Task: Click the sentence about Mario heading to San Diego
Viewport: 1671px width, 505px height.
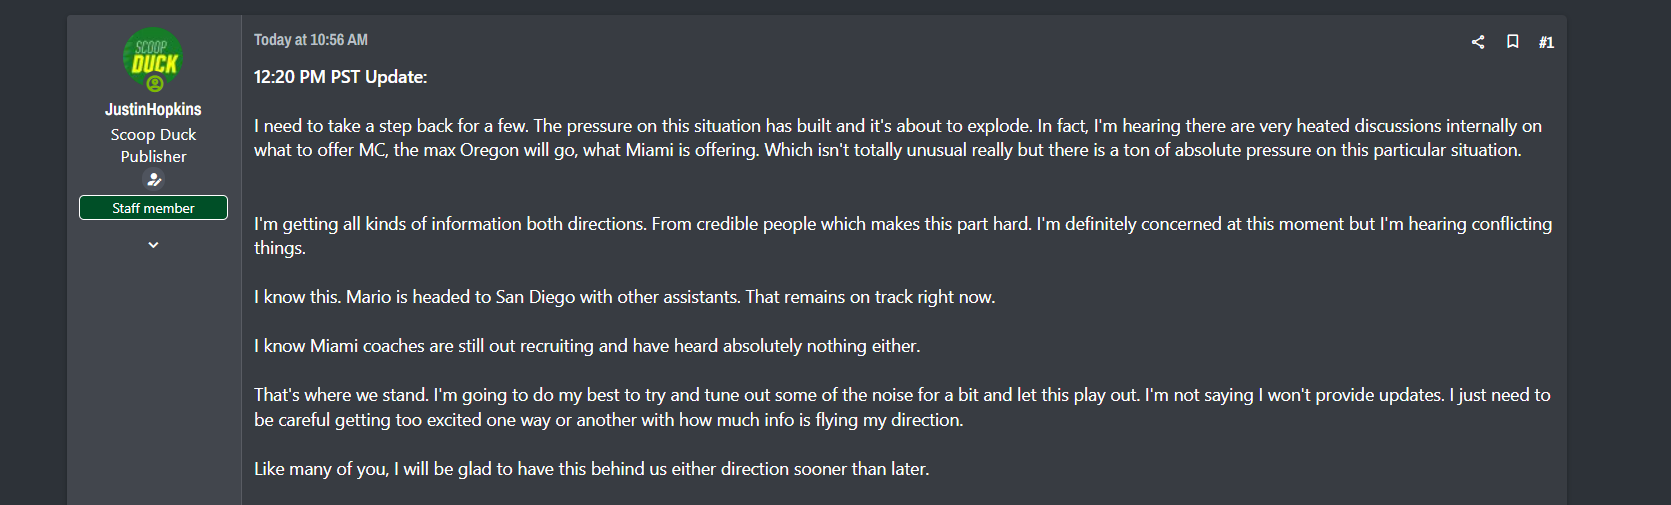Action: point(624,297)
